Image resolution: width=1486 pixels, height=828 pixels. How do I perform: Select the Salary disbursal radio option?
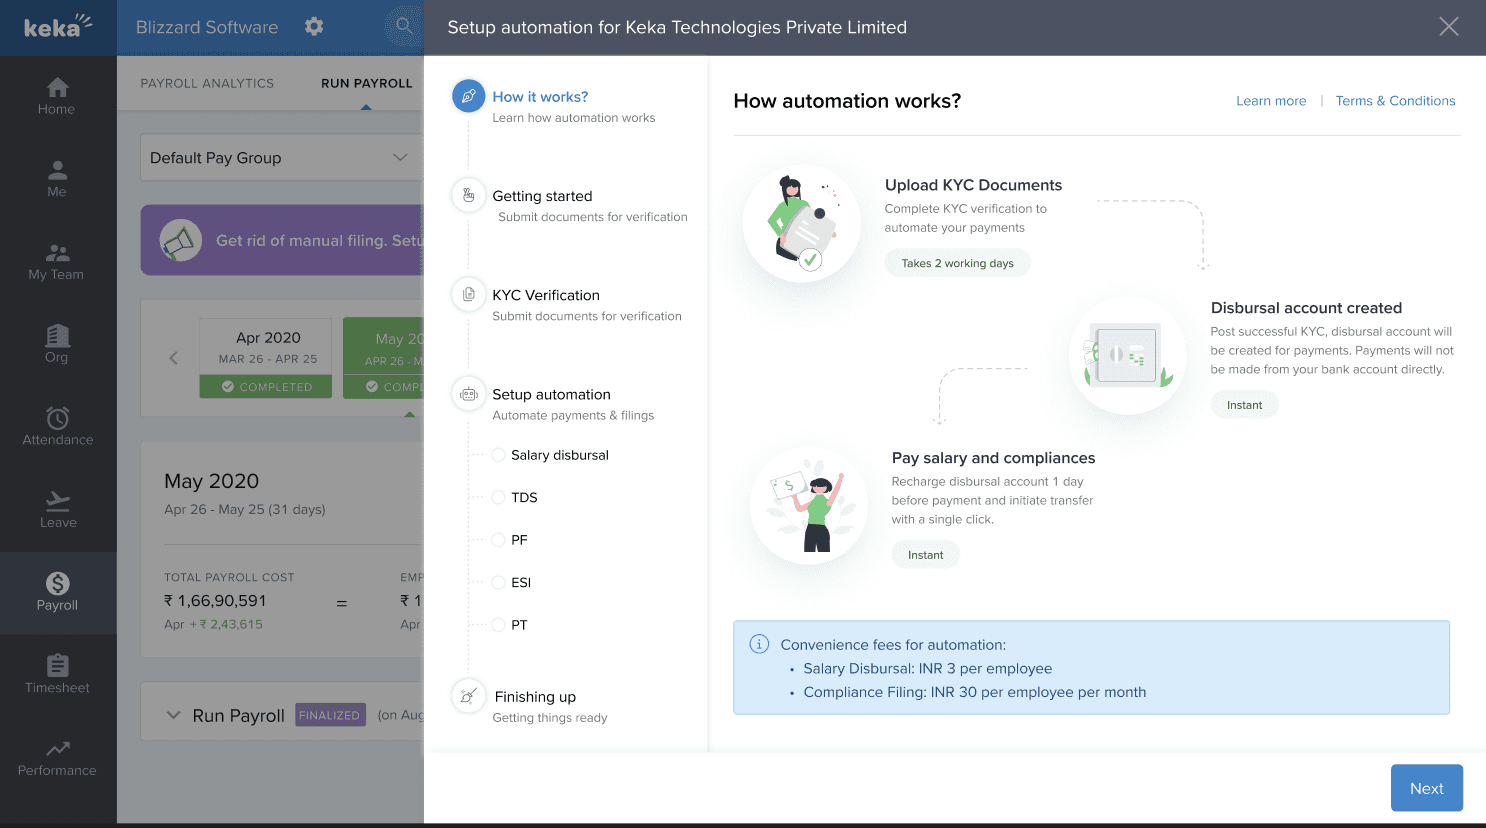click(498, 455)
